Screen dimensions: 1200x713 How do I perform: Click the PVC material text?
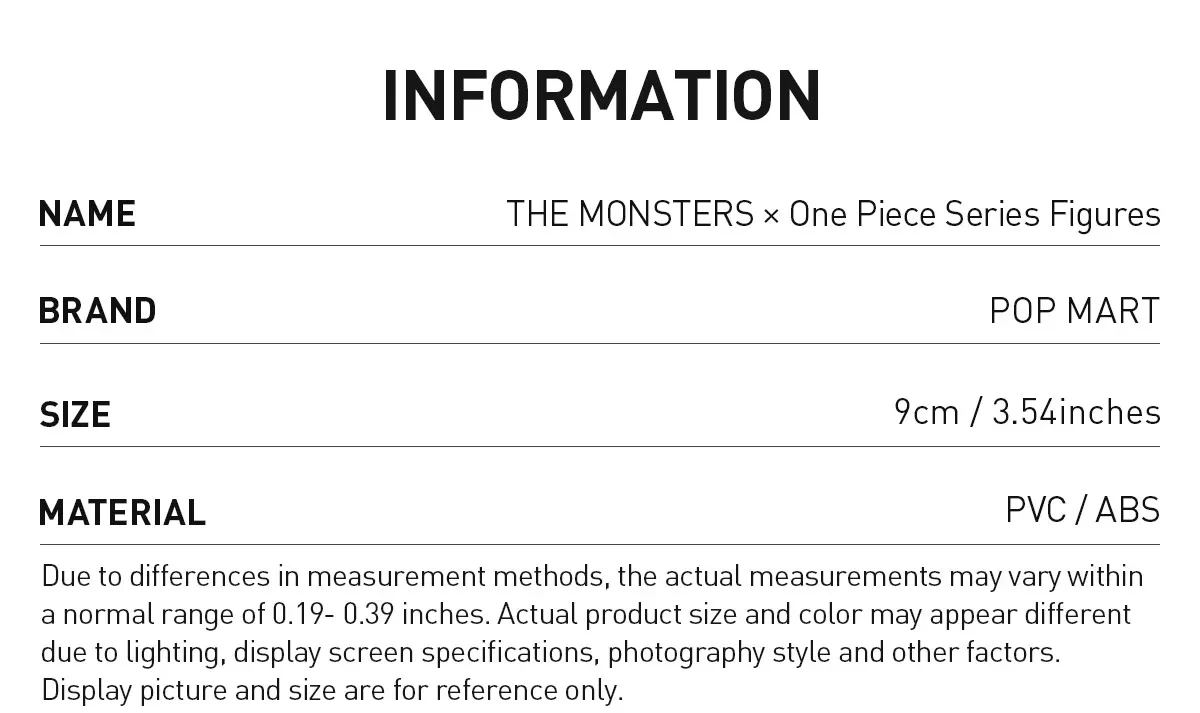pos(1035,510)
